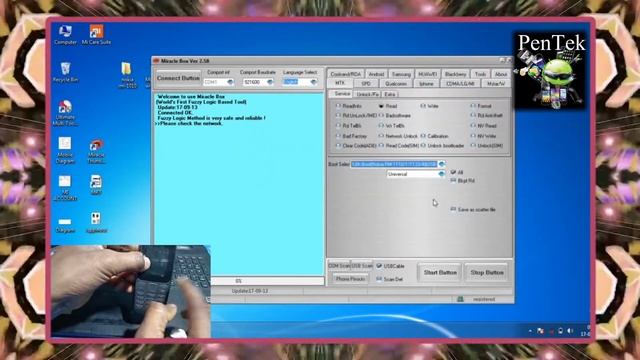
Task: Open the Language Select dropdown
Action: click(x=300, y=82)
